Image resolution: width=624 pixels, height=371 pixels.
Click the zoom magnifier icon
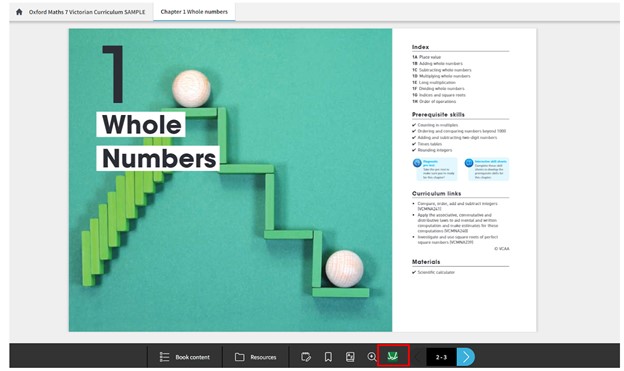(371, 357)
